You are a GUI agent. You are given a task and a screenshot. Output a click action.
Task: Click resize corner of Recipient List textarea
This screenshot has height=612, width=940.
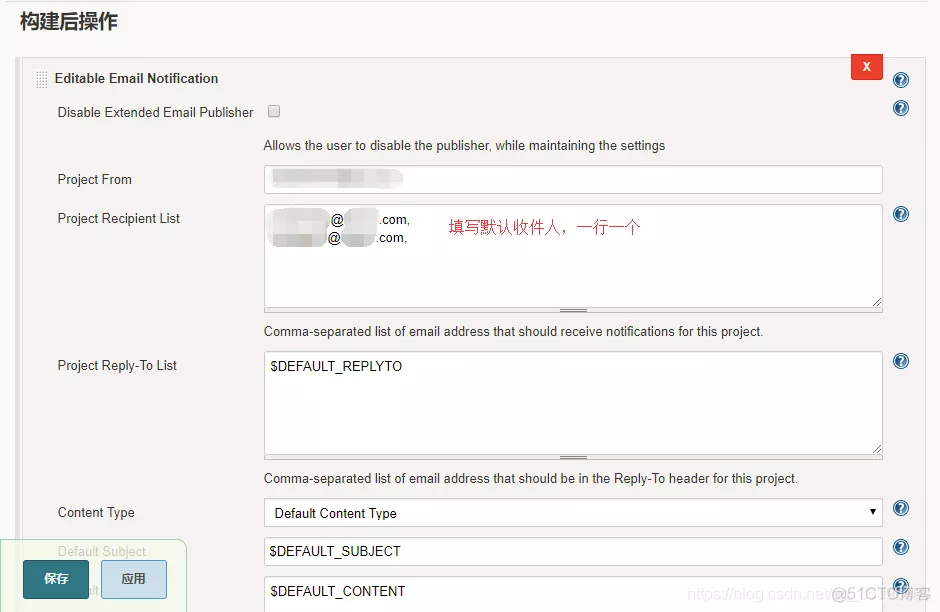876,302
